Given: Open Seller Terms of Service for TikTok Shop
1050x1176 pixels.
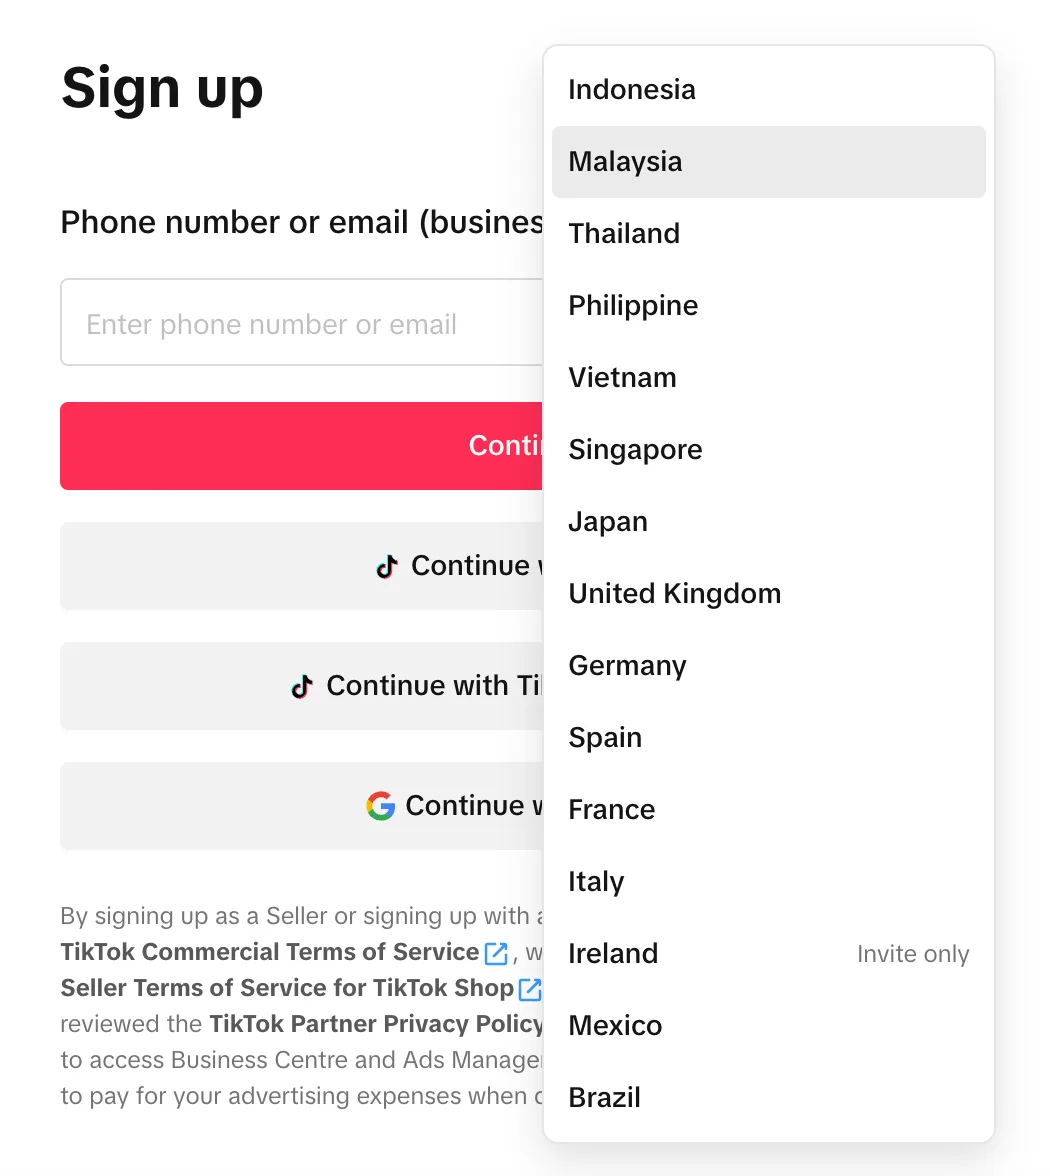Looking at the screenshot, I should tap(287, 988).
